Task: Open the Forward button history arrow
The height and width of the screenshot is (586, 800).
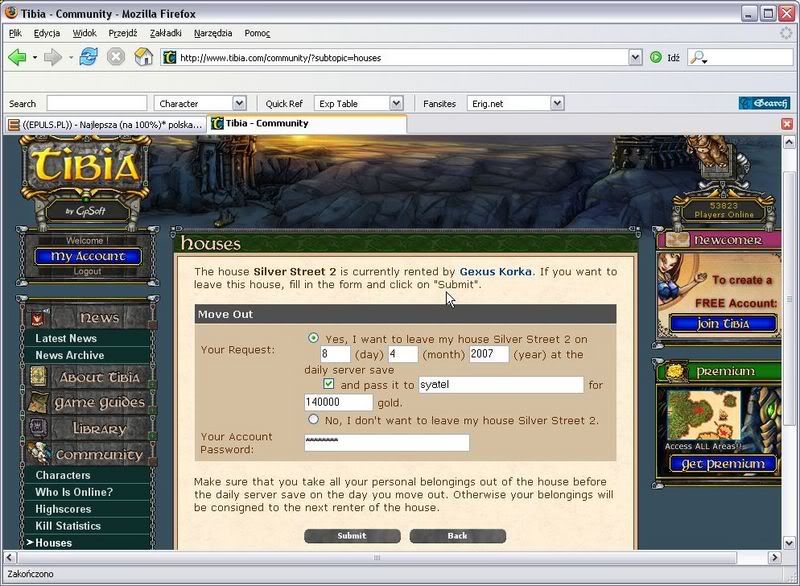Action: [71, 58]
